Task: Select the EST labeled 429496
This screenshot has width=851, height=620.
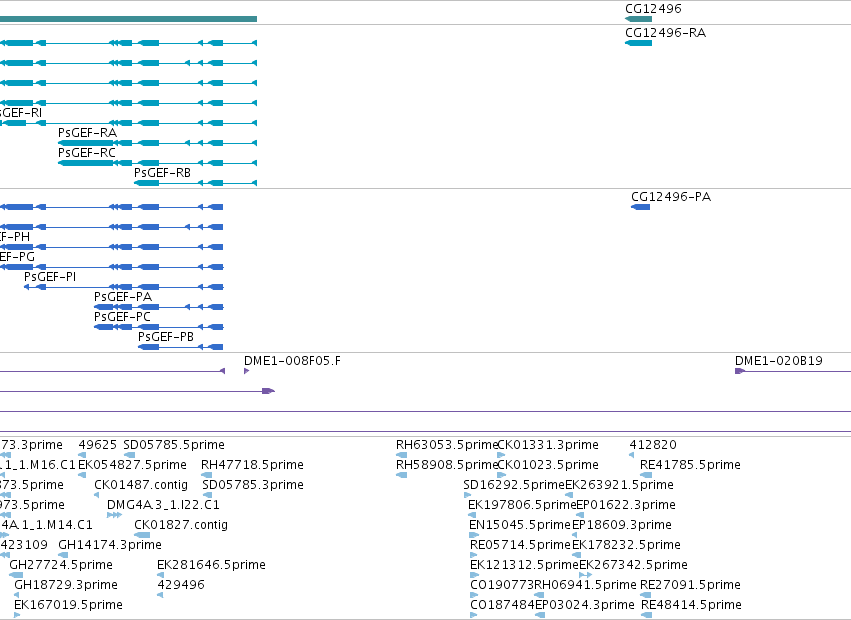Action: point(181,585)
